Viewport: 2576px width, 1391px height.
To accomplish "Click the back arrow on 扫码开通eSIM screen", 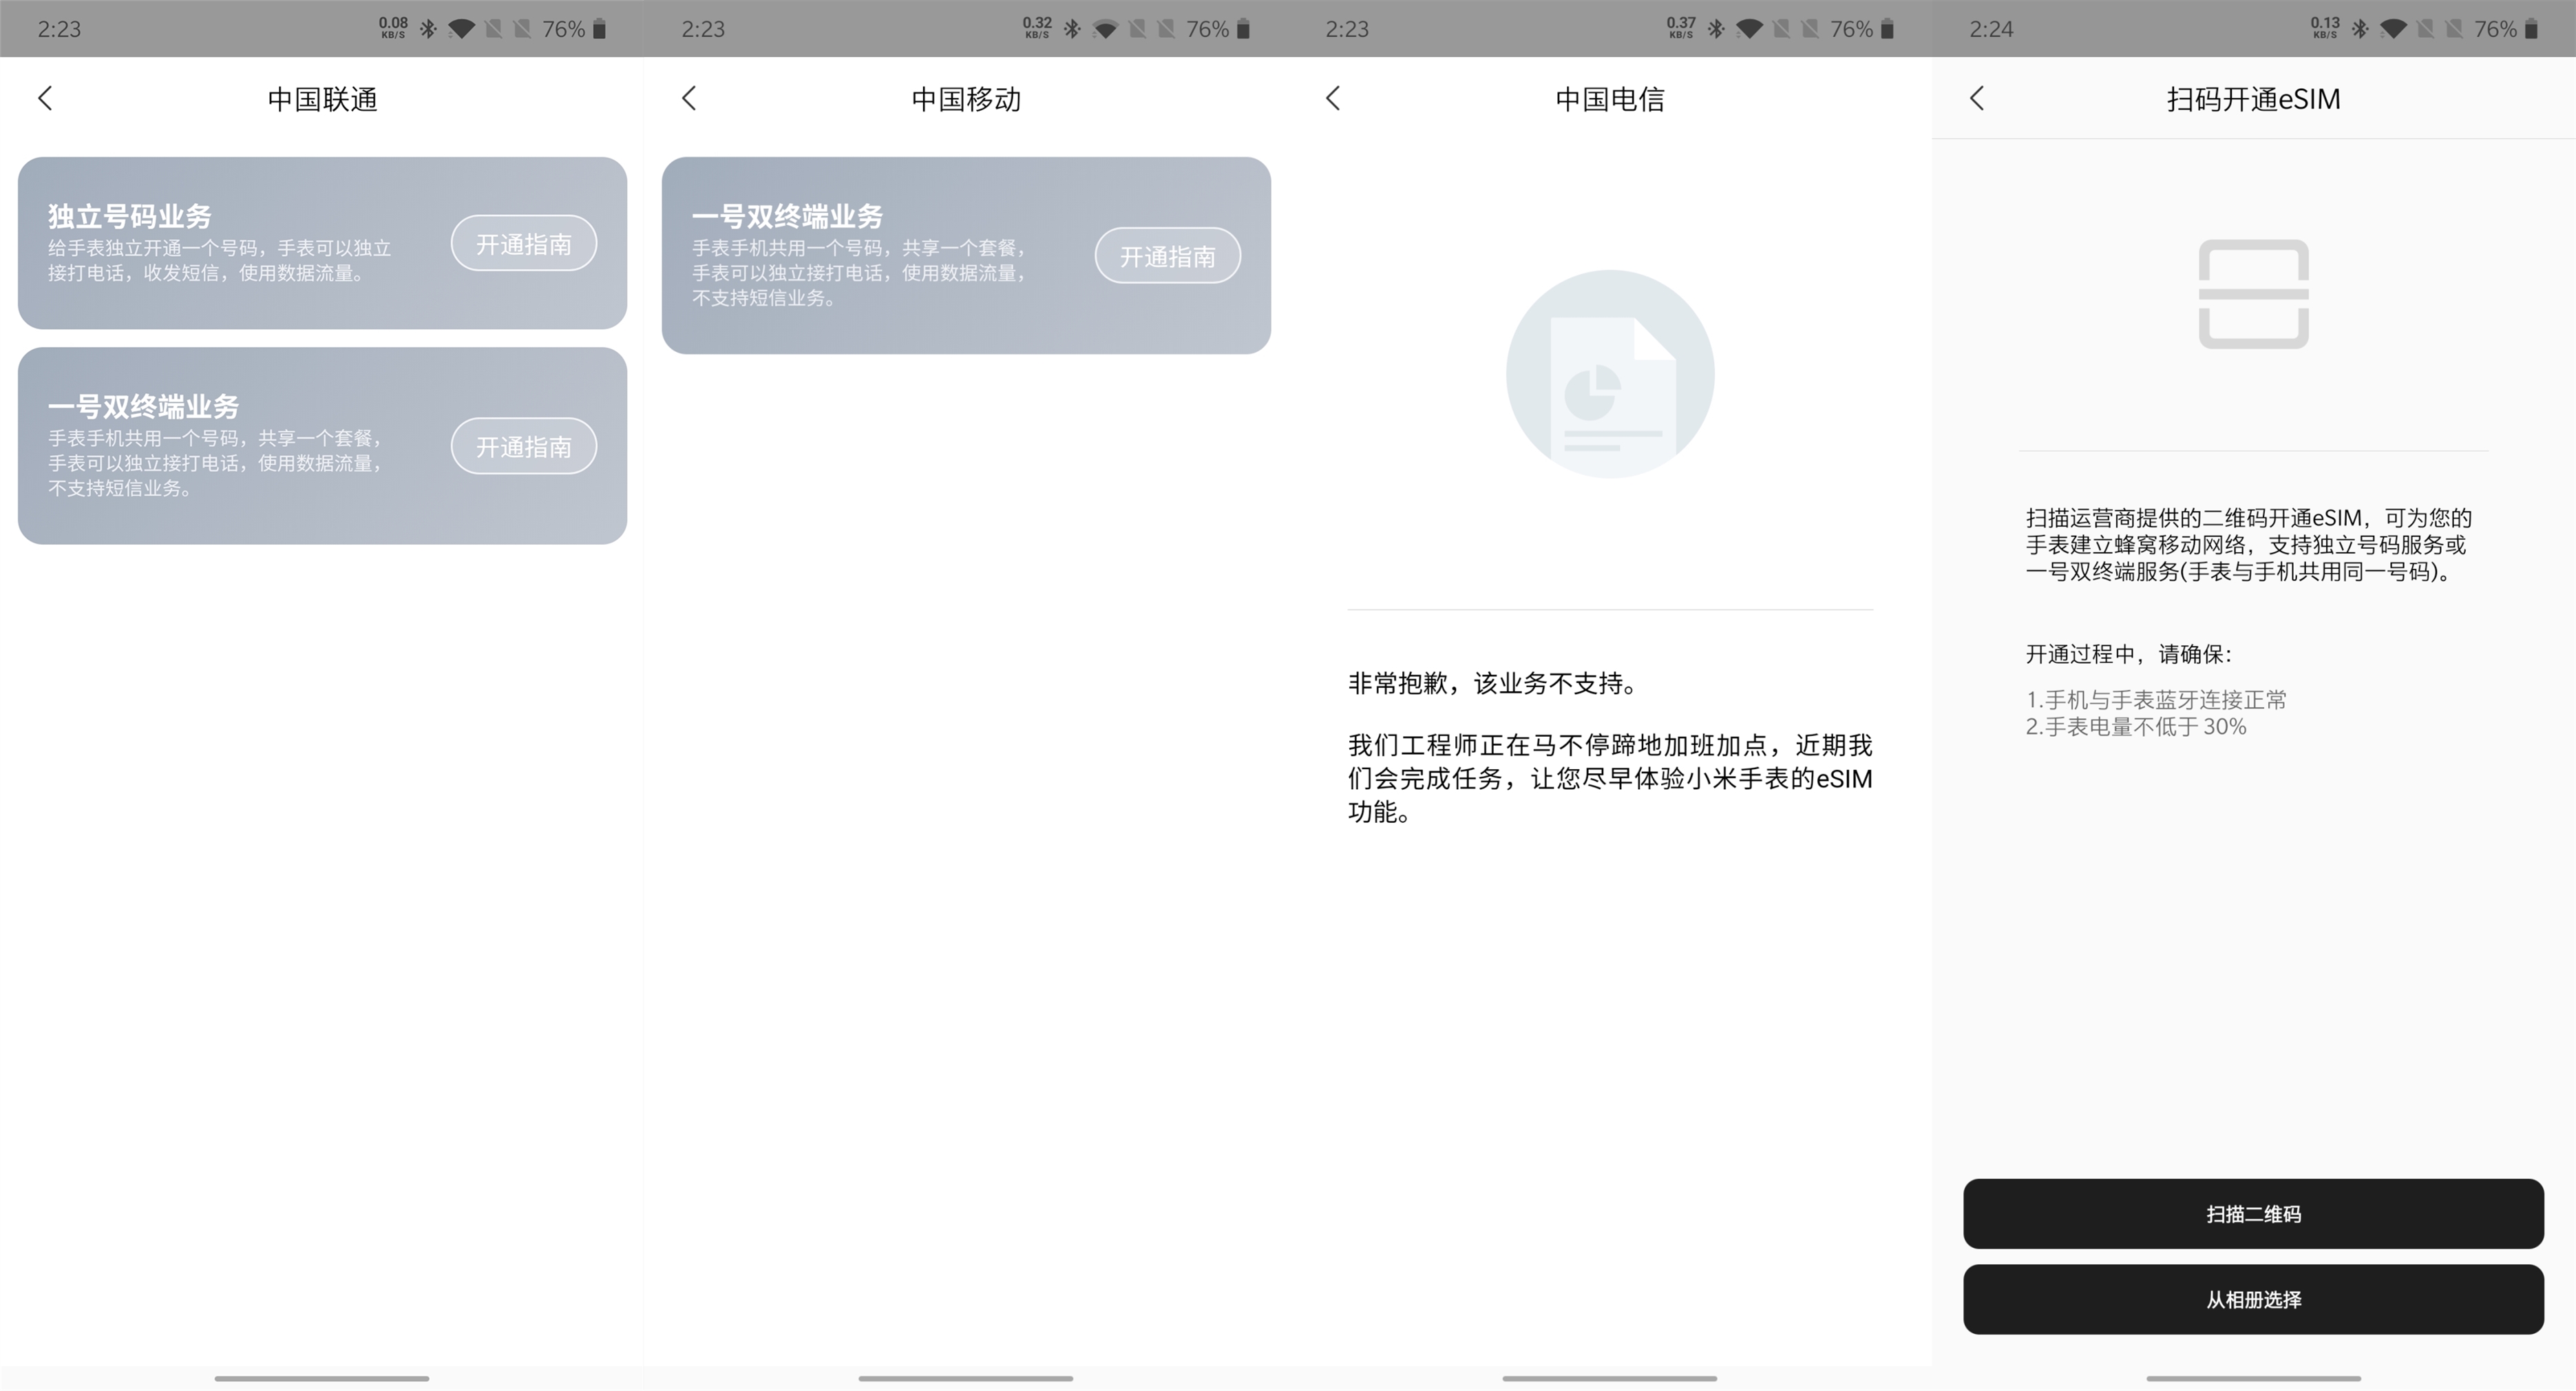I will [1978, 98].
